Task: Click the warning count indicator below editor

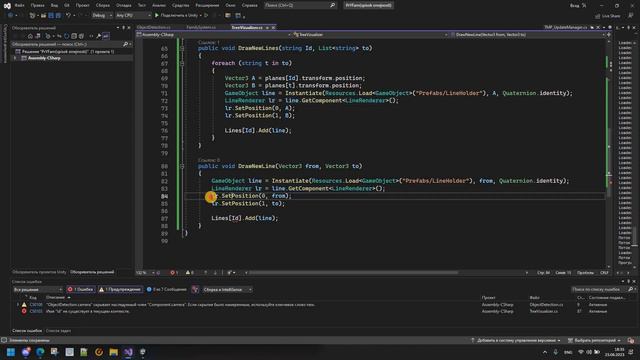Action: point(189,273)
